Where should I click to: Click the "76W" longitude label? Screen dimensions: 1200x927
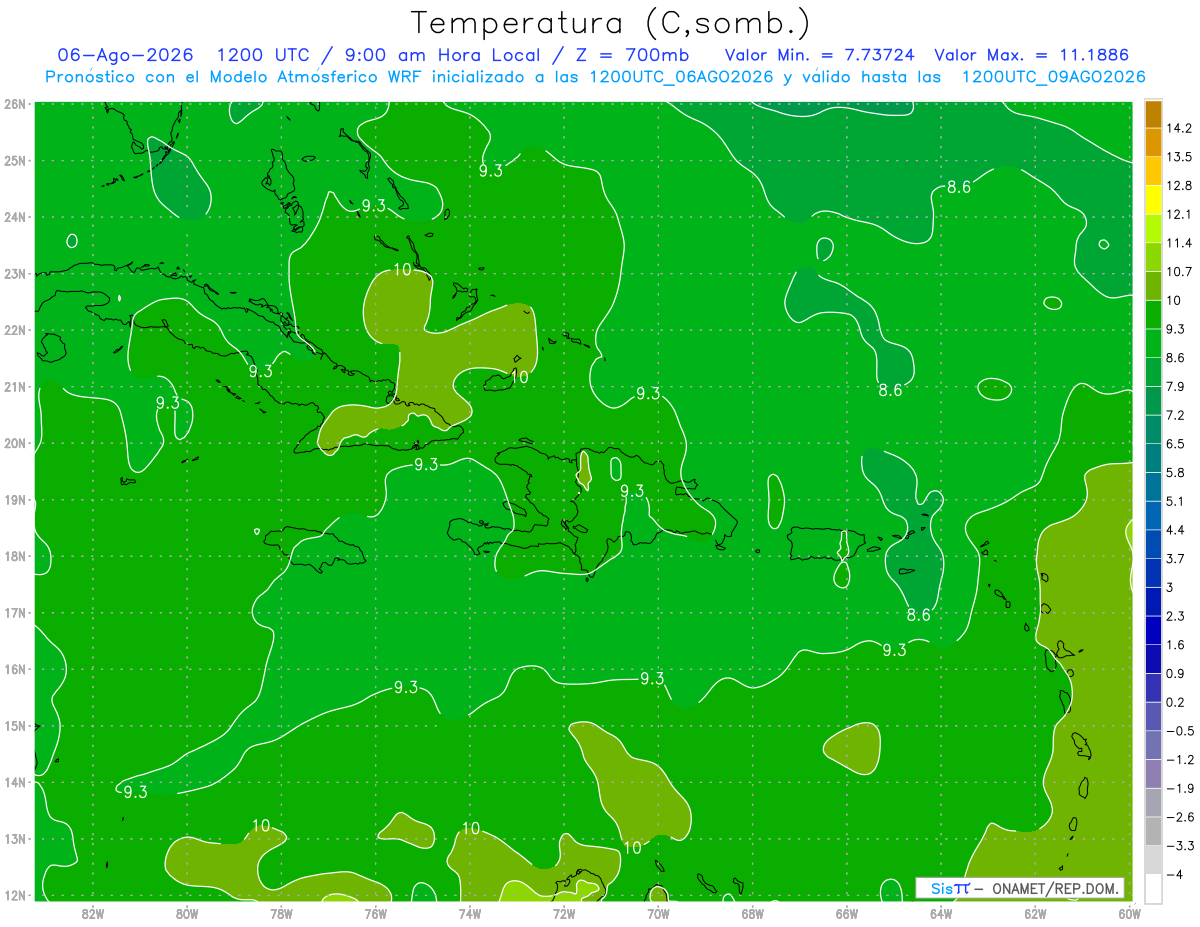[x=375, y=912]
